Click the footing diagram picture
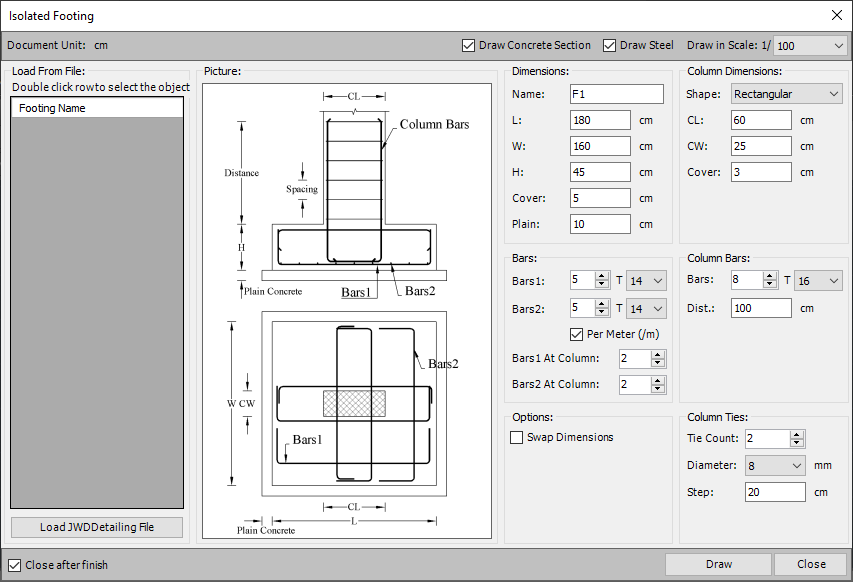The height and width of the screenshot is (582, 853). coord(346,310)
